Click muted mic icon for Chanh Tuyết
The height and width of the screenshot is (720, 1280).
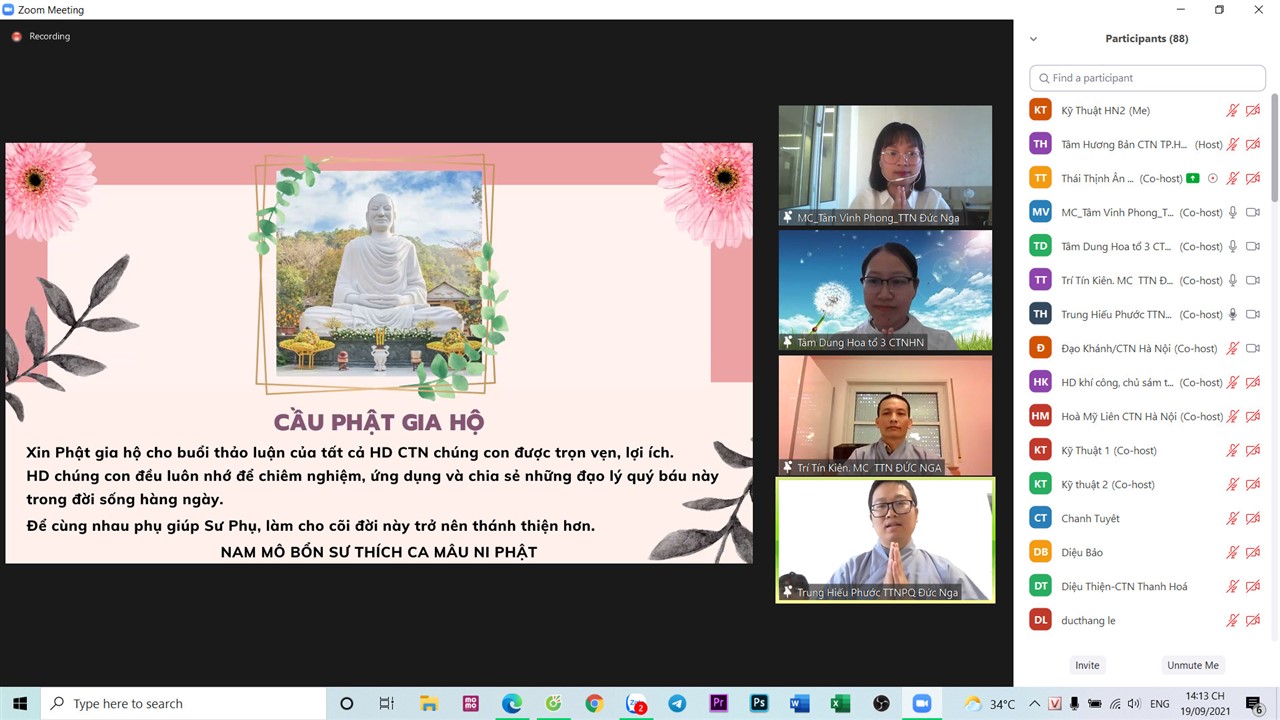click(1233, 519)
